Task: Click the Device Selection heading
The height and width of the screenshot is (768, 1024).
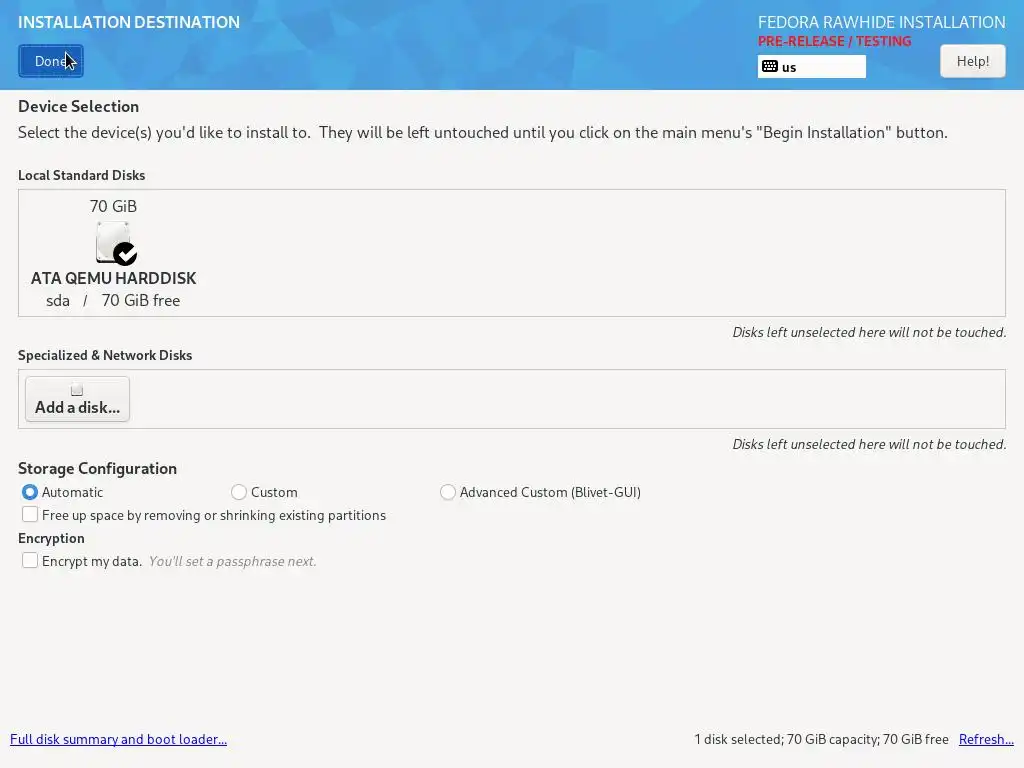Action: tap(78, 106)
